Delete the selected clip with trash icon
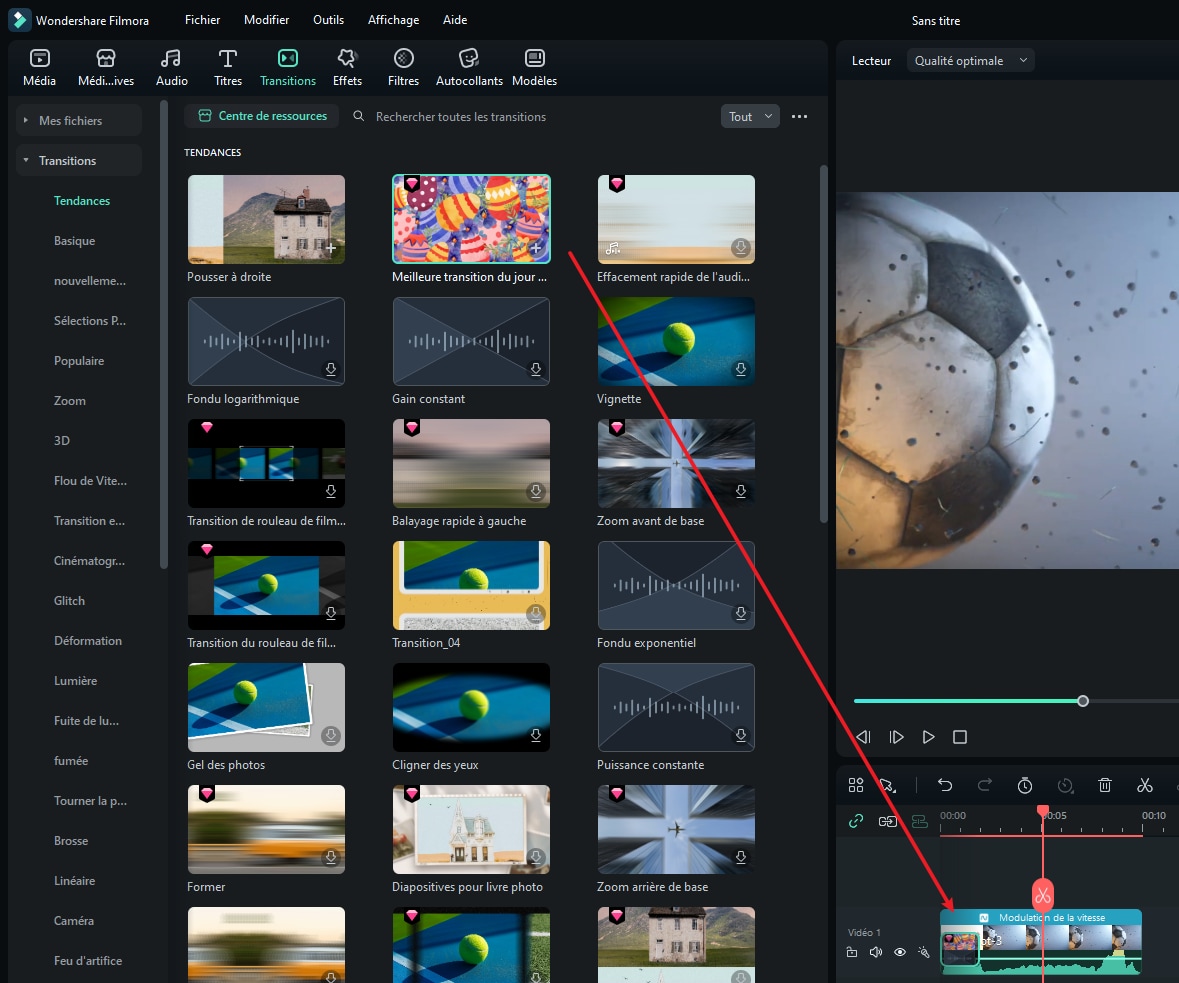This screenshot has width=1179, height=983. tap(1105, 785)
